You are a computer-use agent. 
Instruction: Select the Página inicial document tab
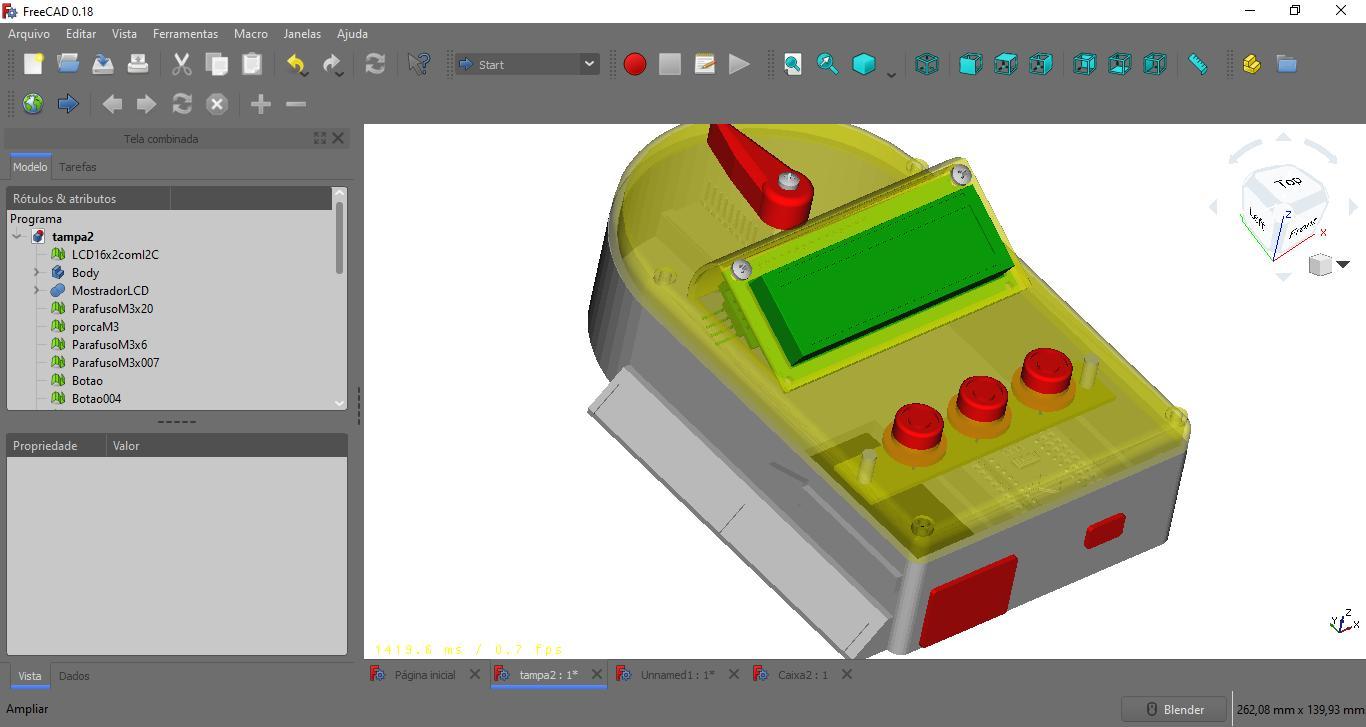tap(425, 675)
